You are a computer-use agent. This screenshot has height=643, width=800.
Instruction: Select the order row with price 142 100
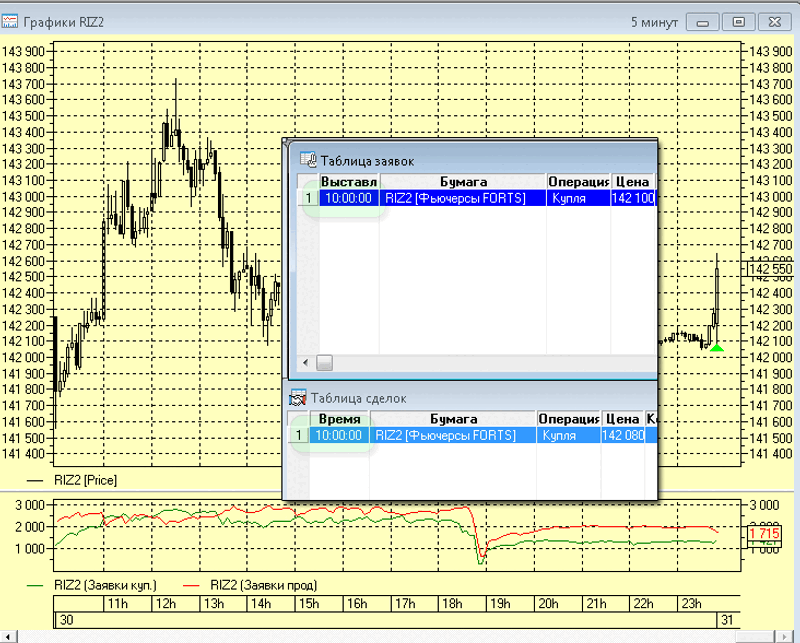coord(462,198)
